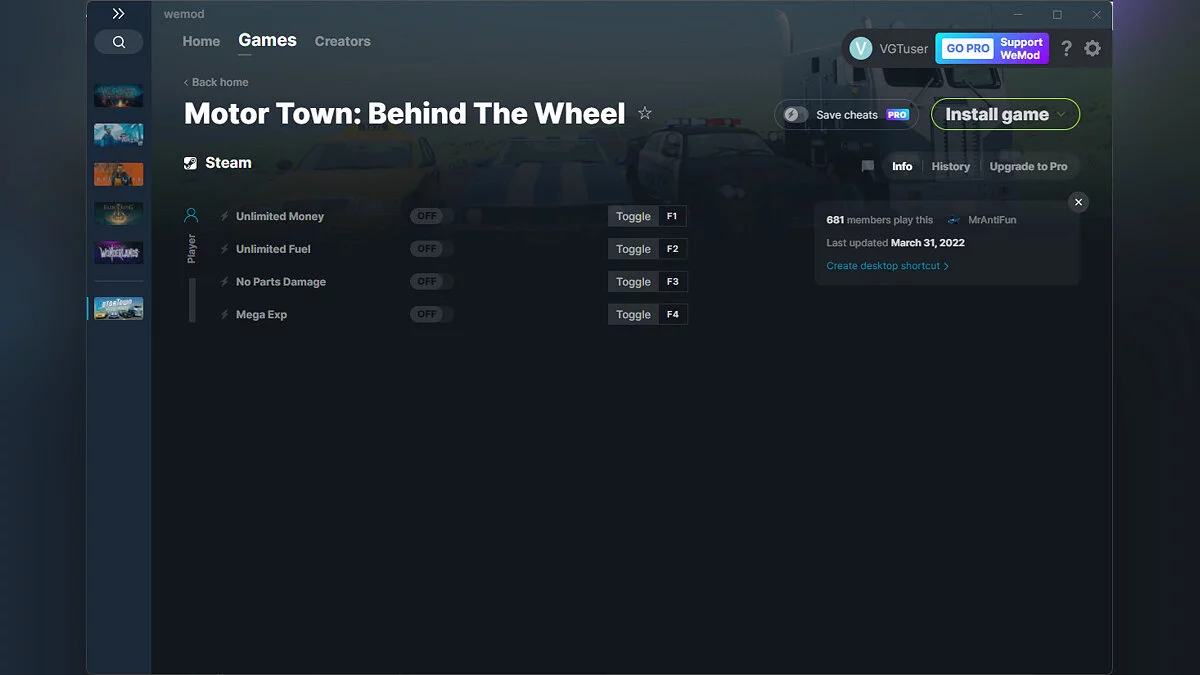Create a desktop shortcut
The image size is (1200, 675).
884,265
